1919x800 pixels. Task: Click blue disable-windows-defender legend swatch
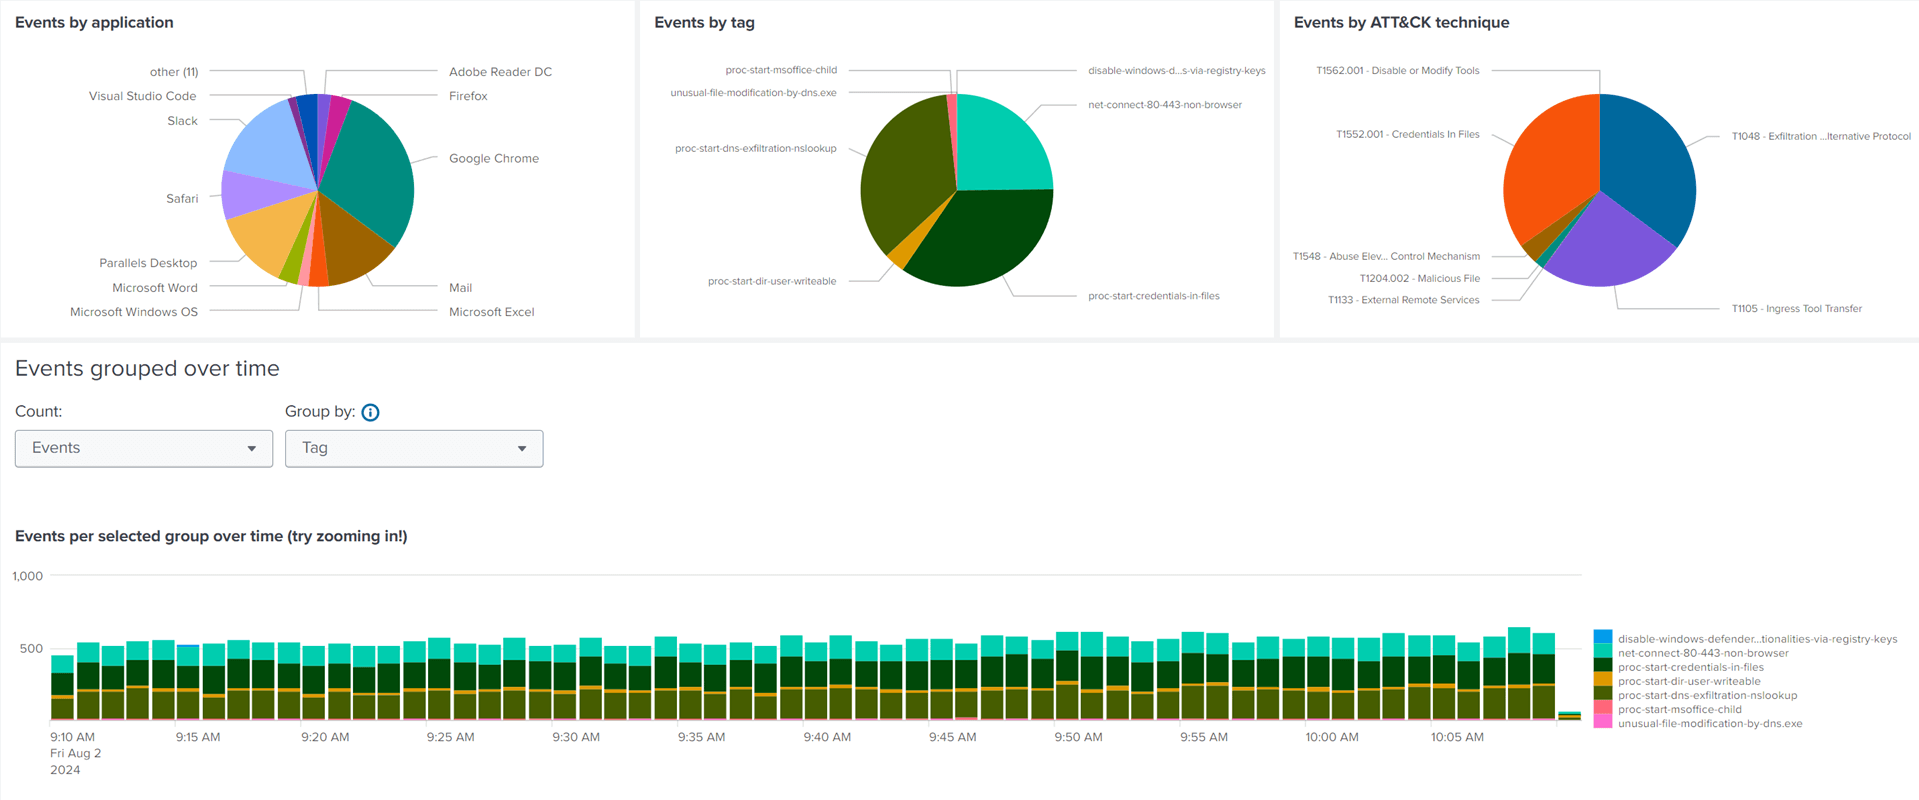[x=1602, y=638]
